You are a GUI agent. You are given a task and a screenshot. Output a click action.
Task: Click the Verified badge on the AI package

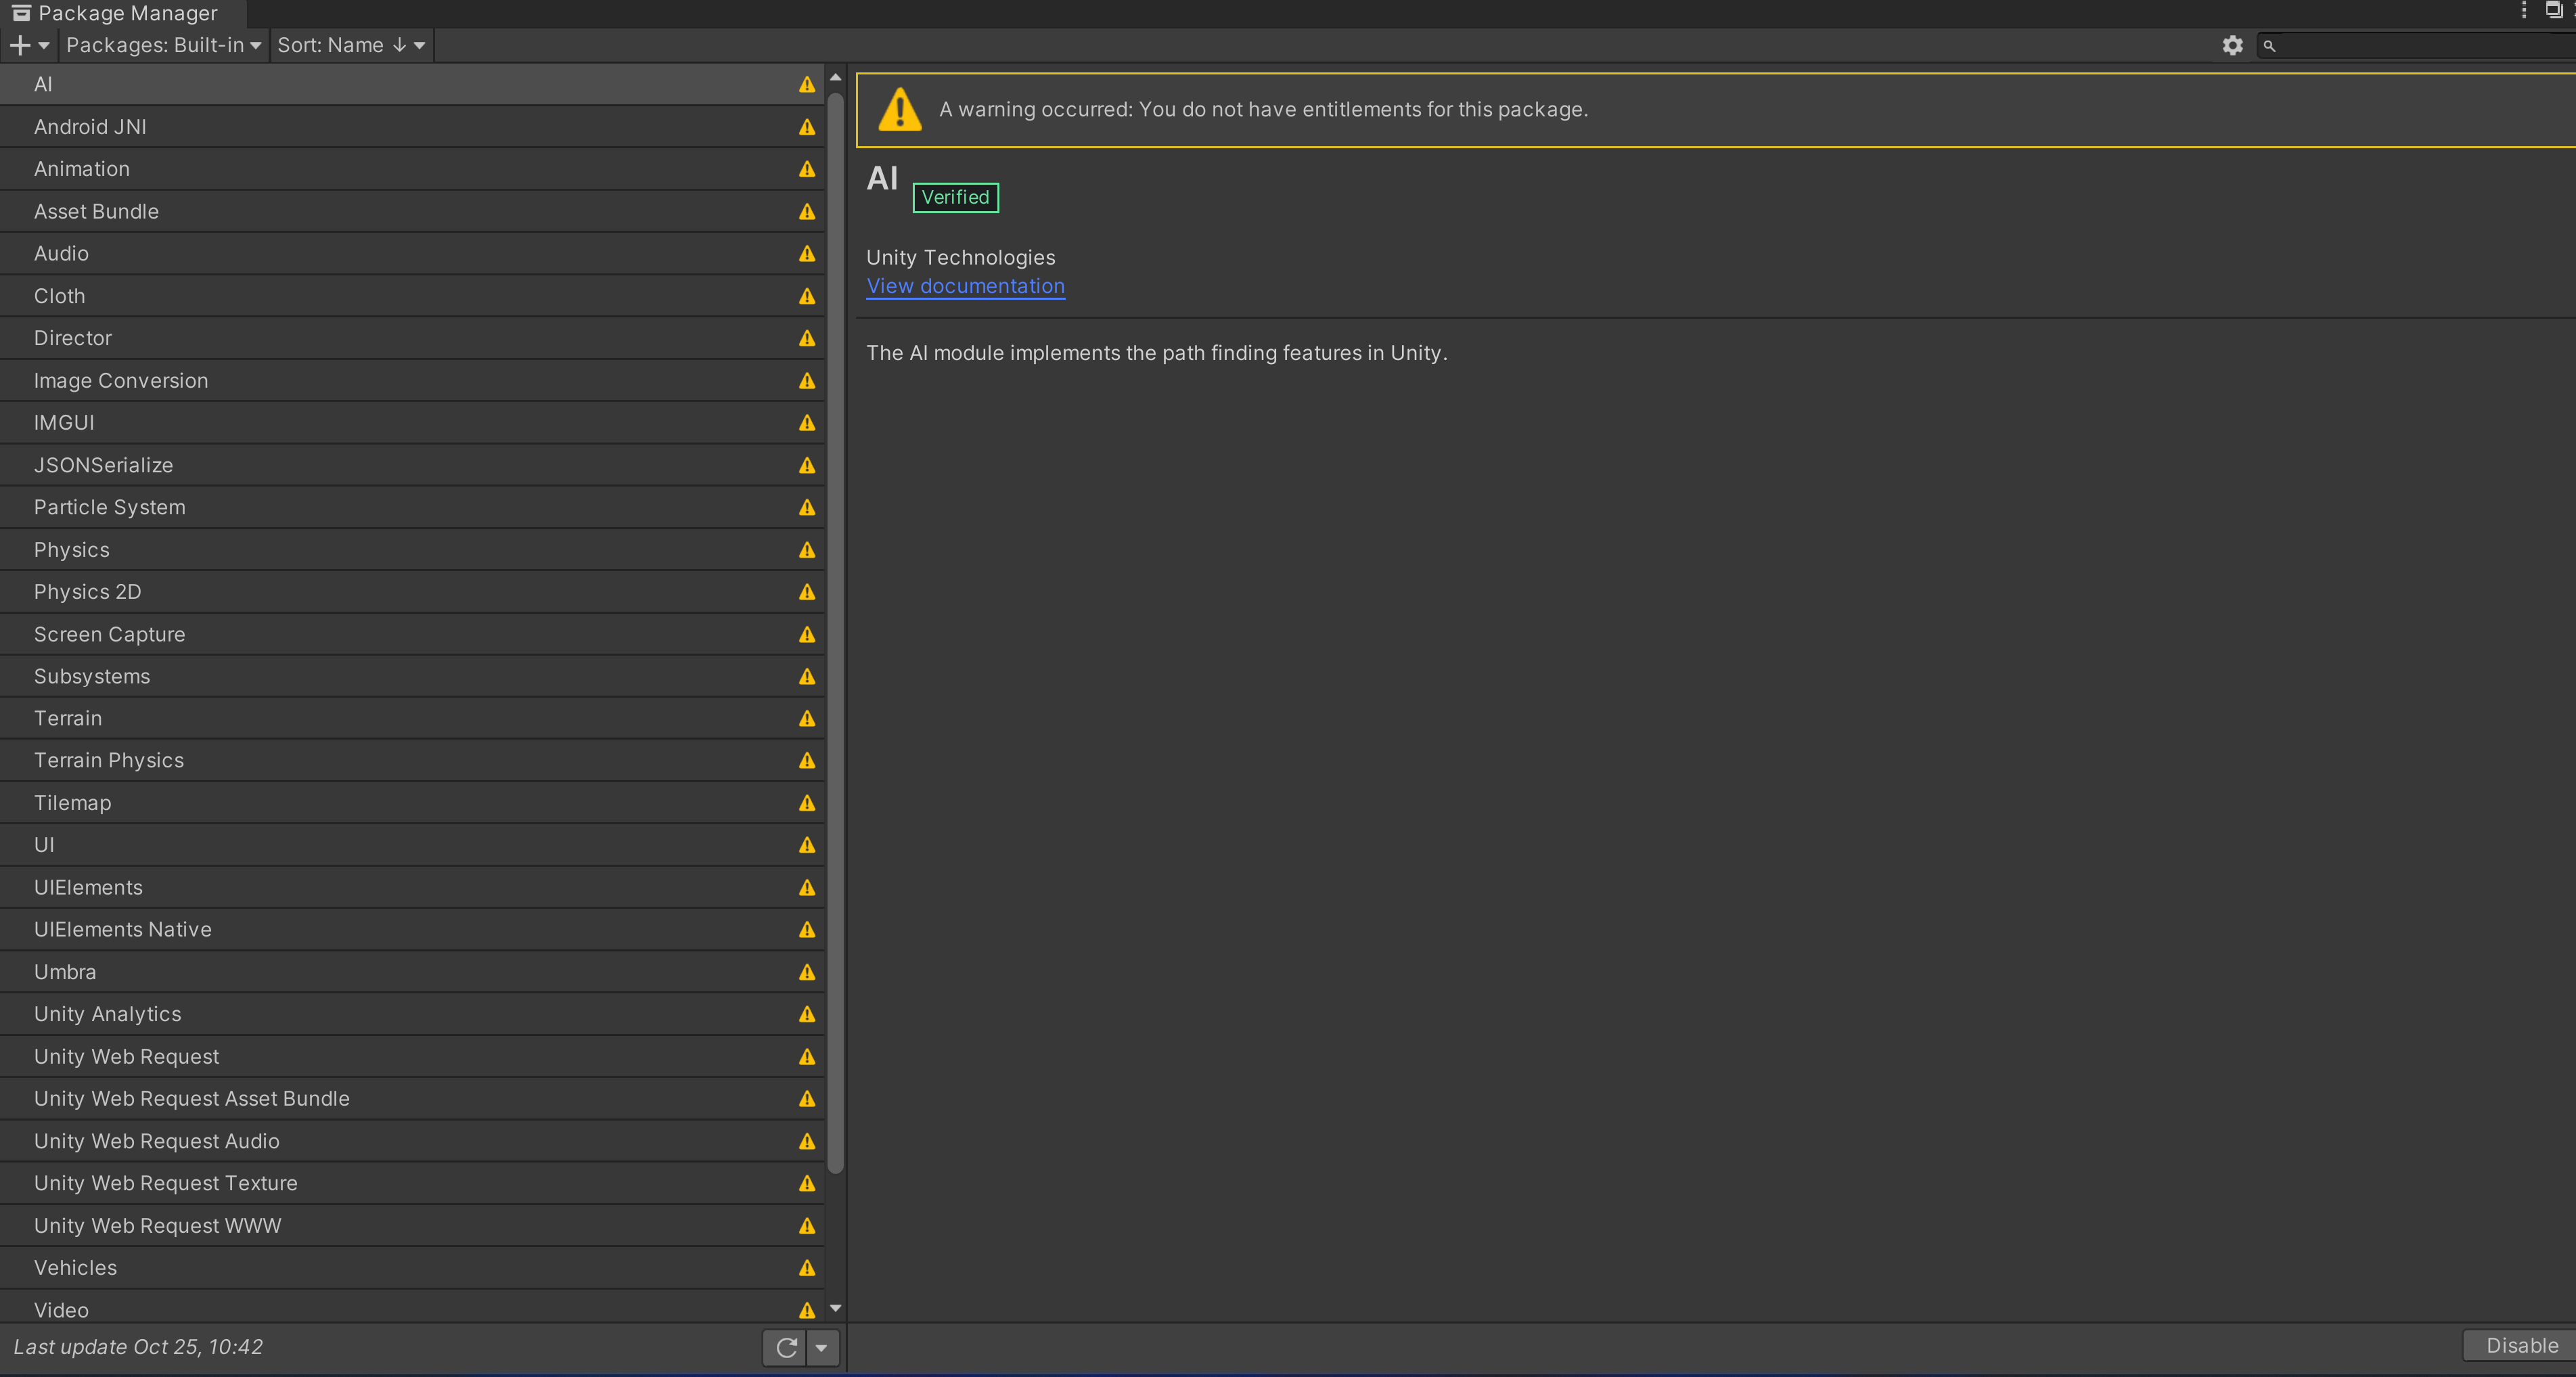[954, 197]
